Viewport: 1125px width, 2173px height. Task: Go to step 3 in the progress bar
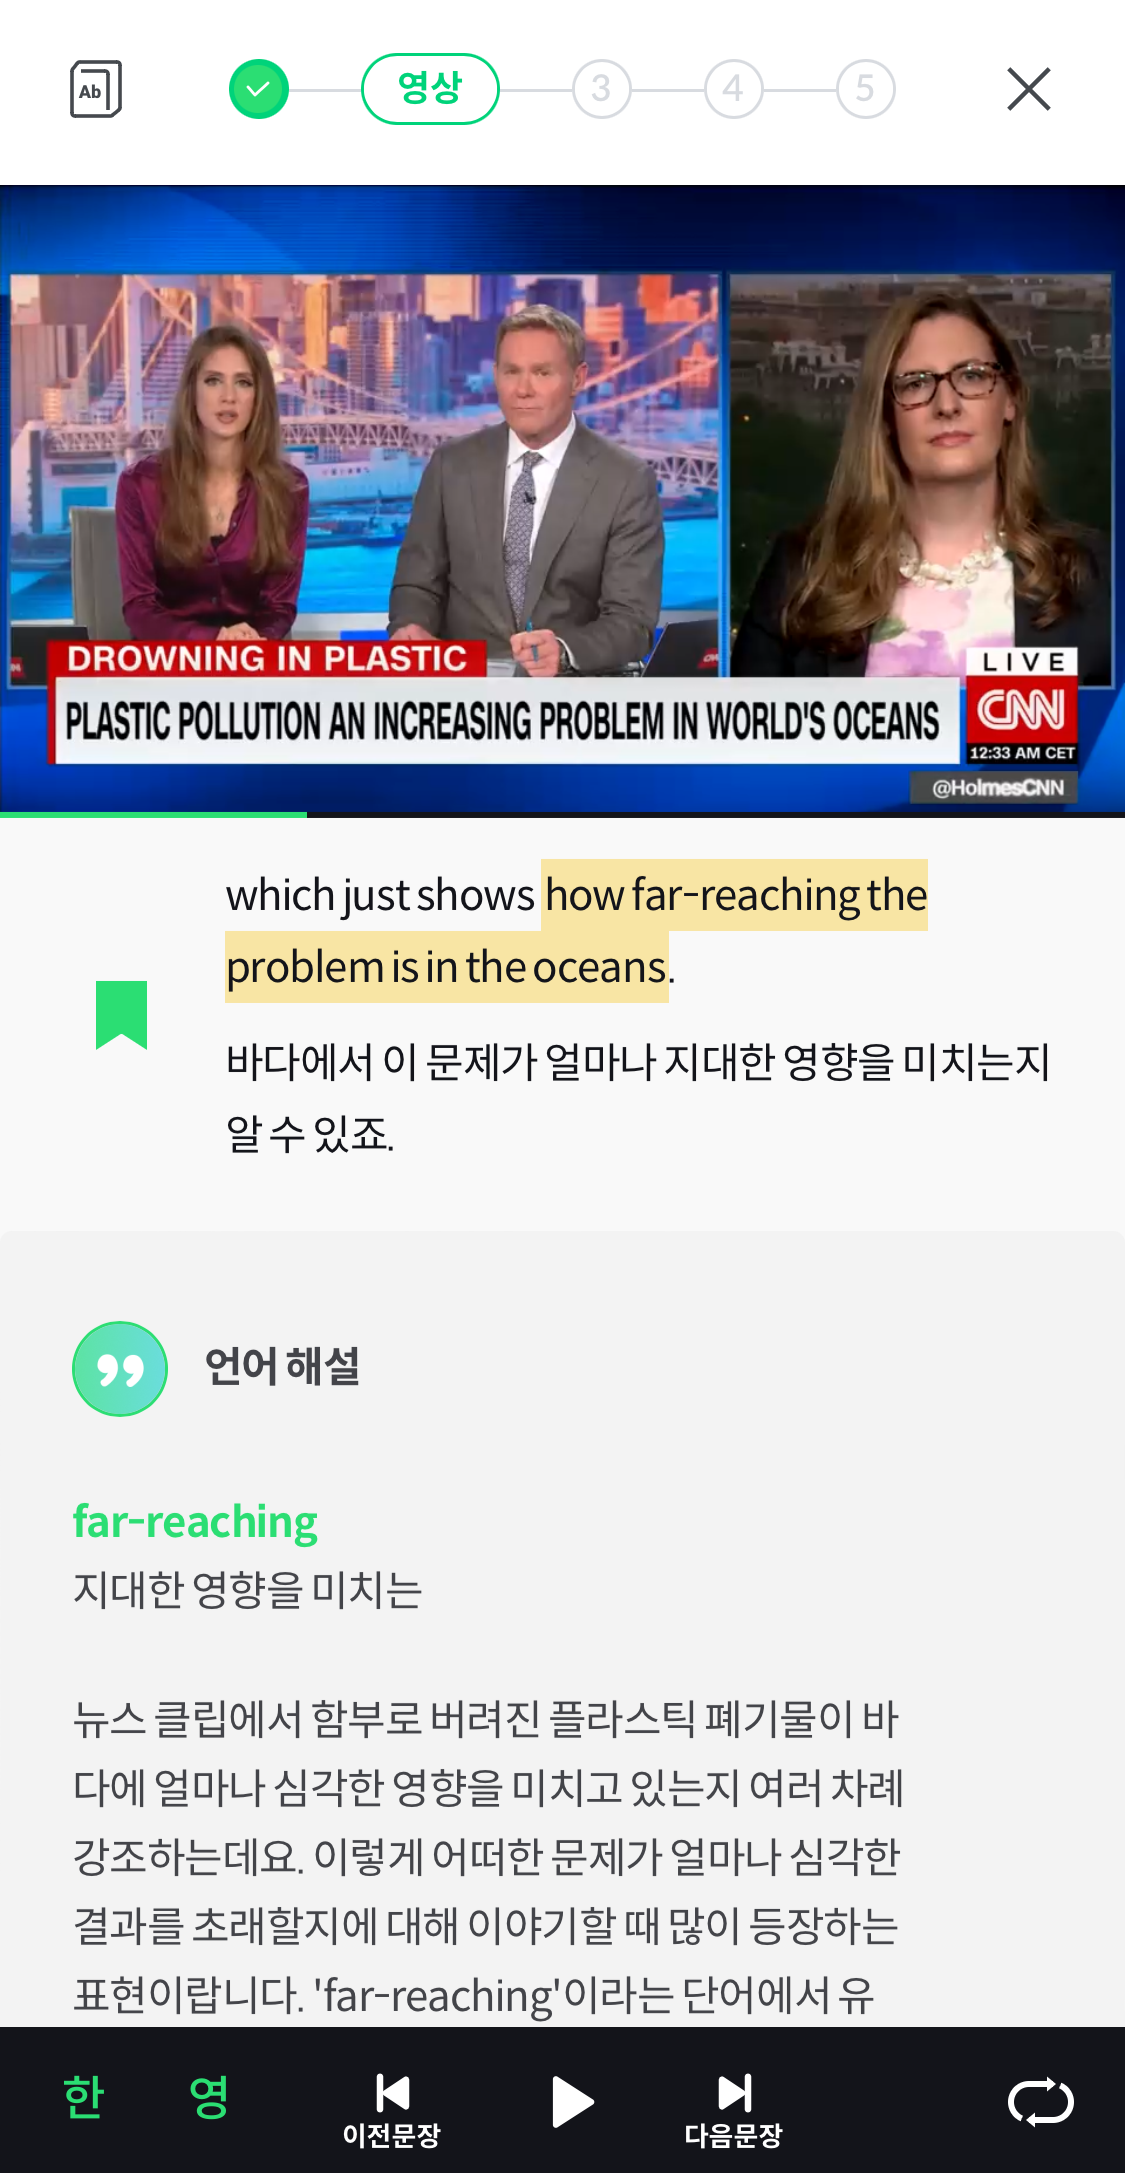pos(601,89)
